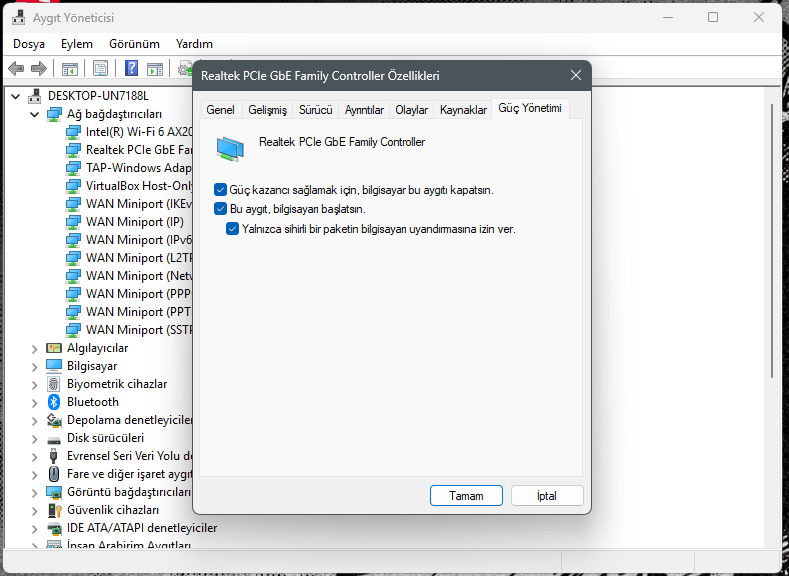Collapse the Ağ bağdaştırıcıları node
Image resolution: width=789 pixels, height=576 pixels.
[x=34, y=114]
